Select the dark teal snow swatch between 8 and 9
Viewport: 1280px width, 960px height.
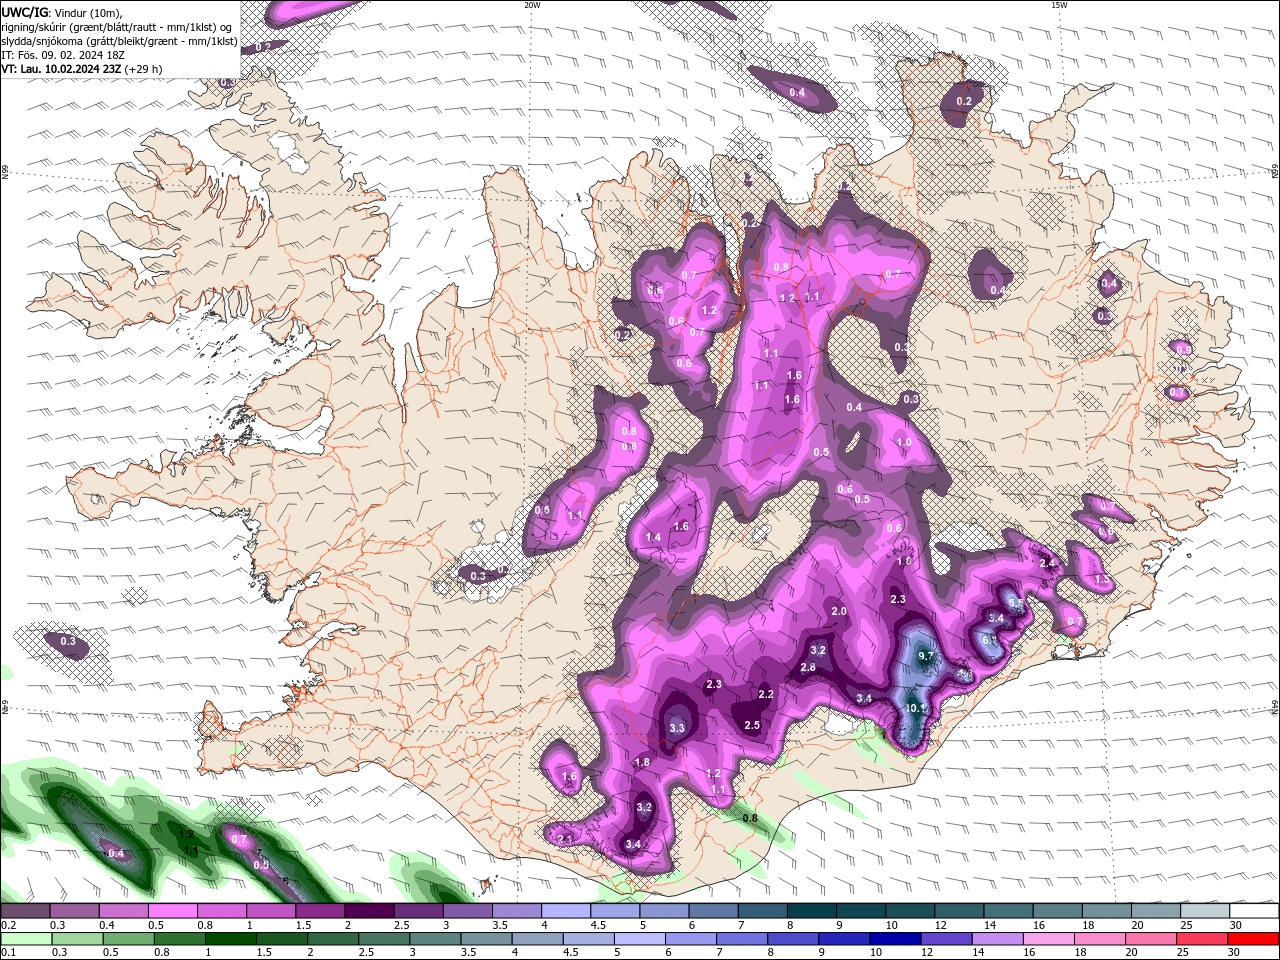click(x=813, y=912)
